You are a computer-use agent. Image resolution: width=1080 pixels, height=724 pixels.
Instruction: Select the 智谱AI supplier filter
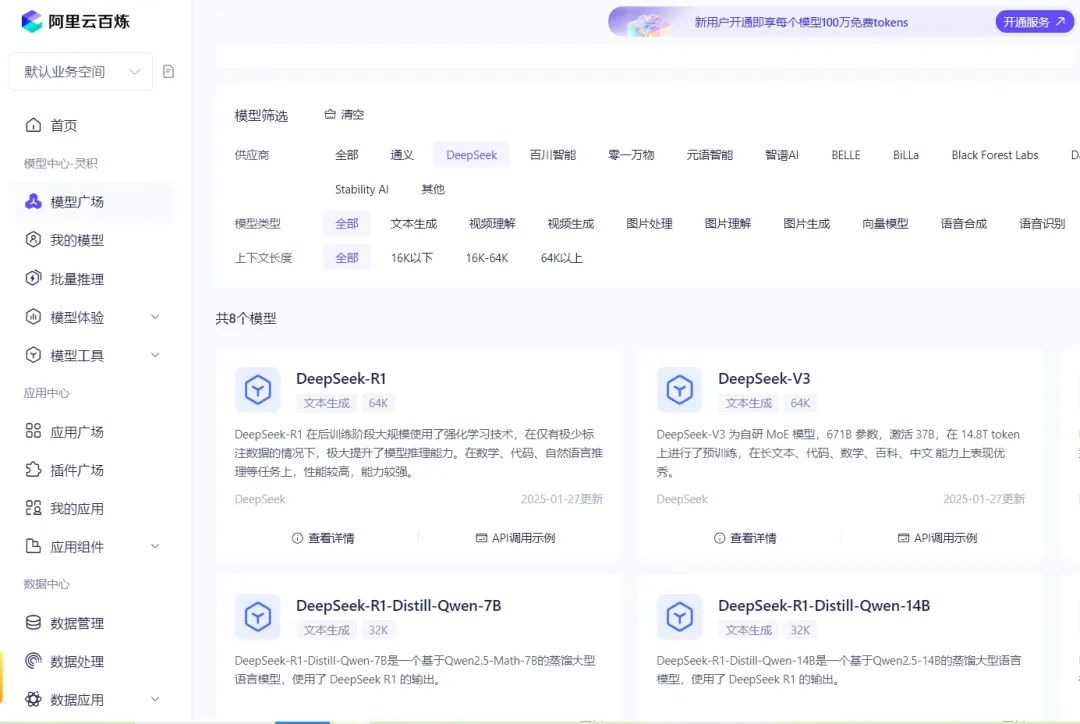pyautogui.click(x=782, y=155)
